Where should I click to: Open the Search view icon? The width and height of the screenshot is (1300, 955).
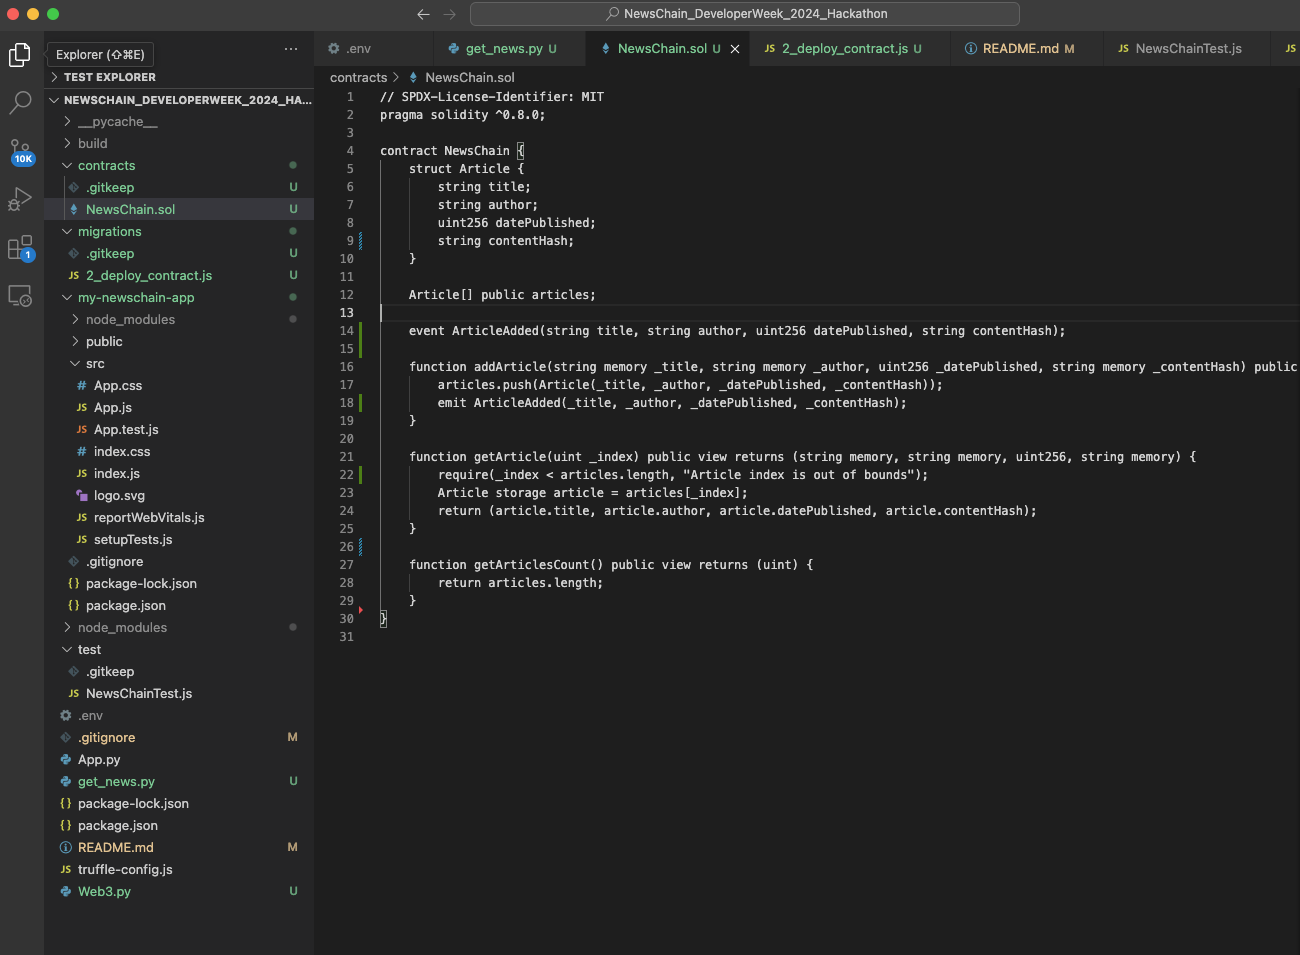point(20,103)
